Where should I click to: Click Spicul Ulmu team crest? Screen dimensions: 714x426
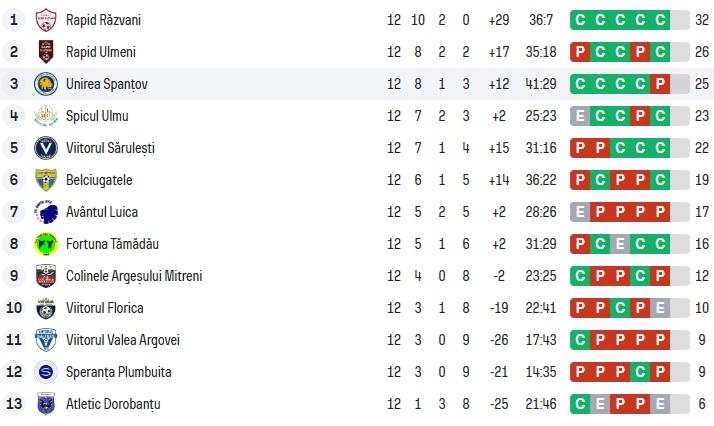point(46,115)
